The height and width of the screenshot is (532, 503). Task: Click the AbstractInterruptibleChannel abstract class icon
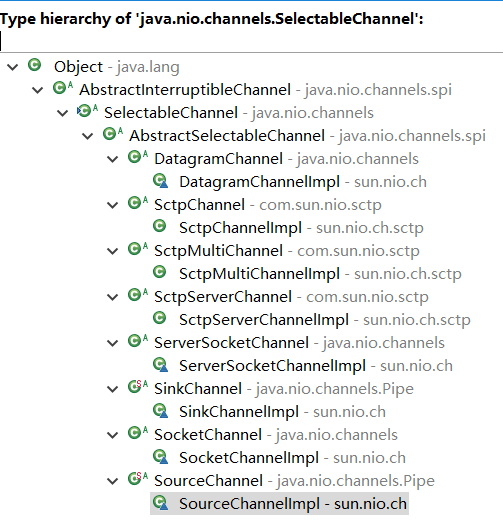[63, 88]
